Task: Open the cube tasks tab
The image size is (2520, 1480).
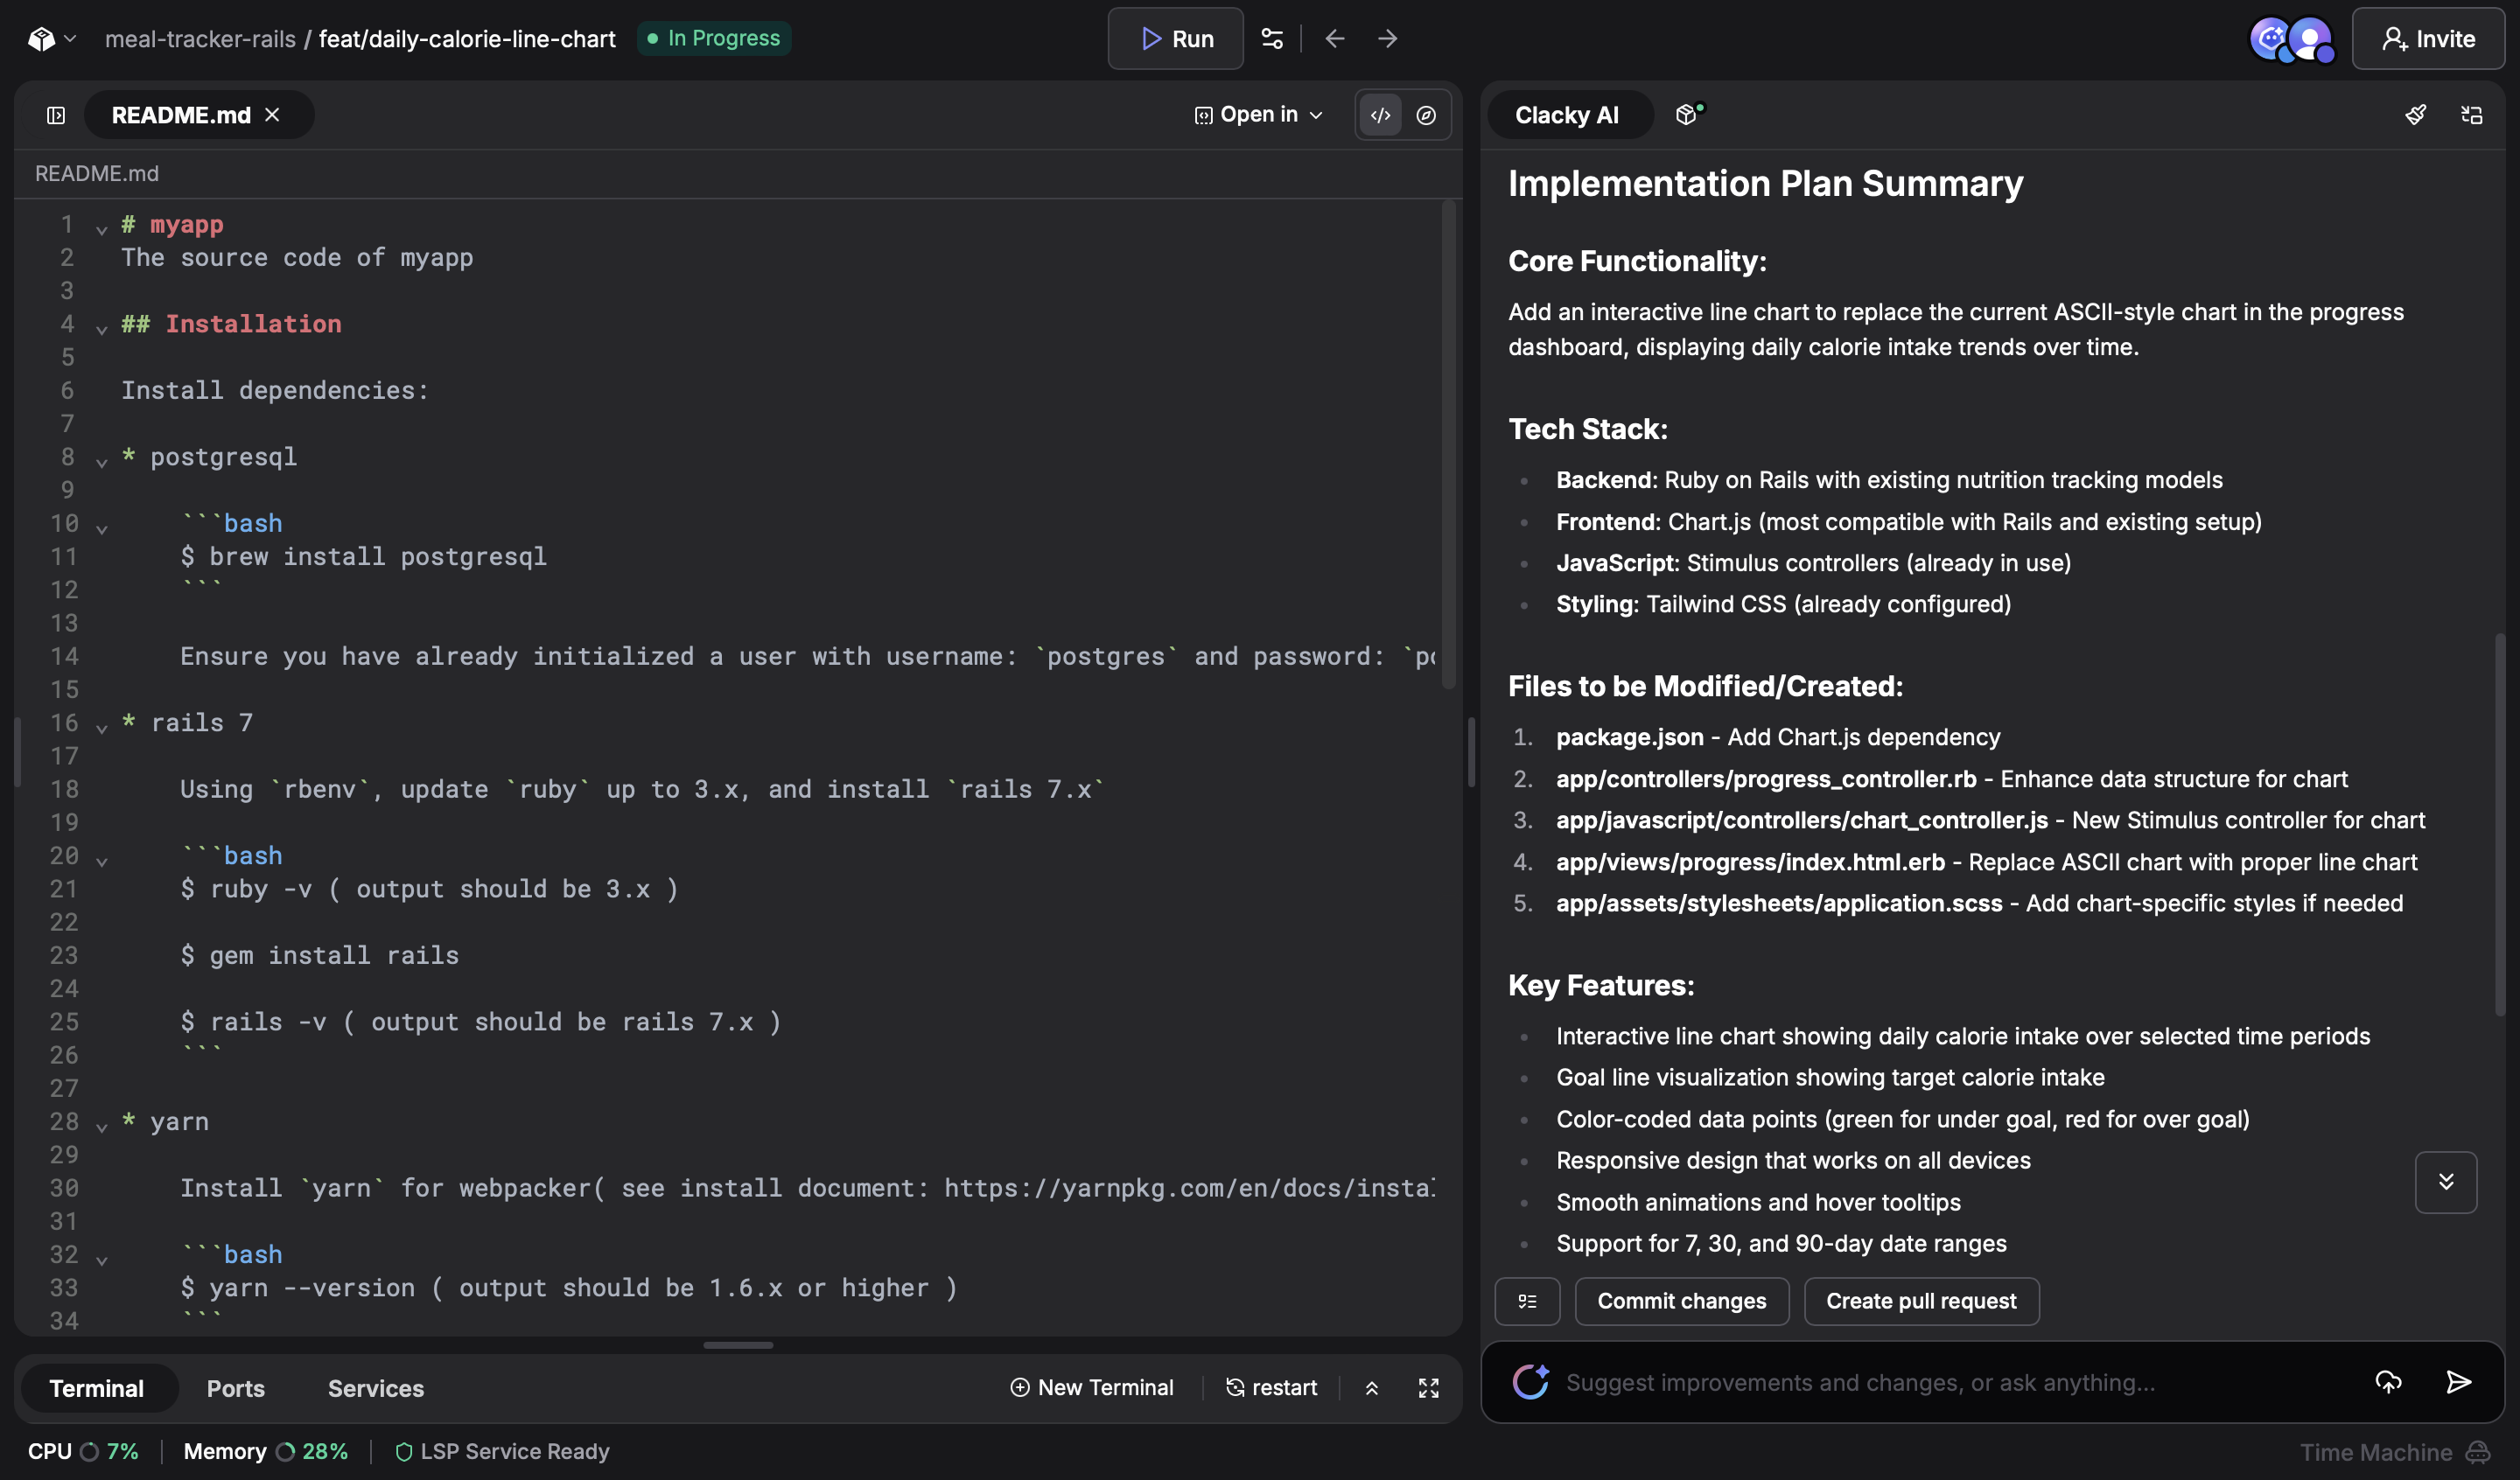Action: pos(1689,115)
